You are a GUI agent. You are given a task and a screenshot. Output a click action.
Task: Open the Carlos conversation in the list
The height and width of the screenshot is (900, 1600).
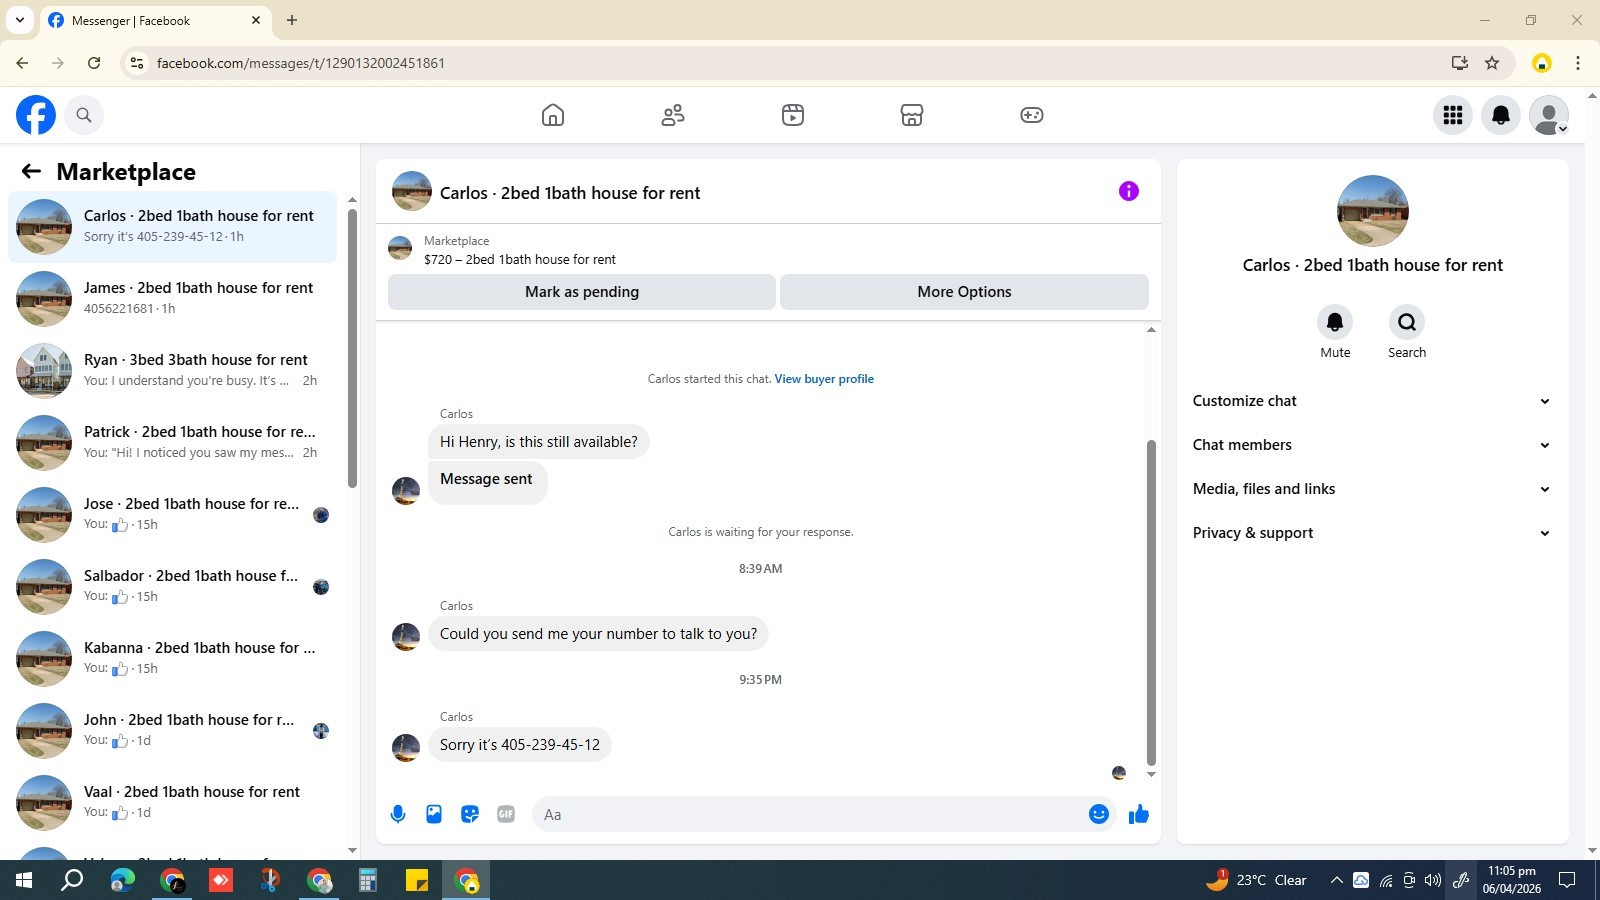point(172,227)
